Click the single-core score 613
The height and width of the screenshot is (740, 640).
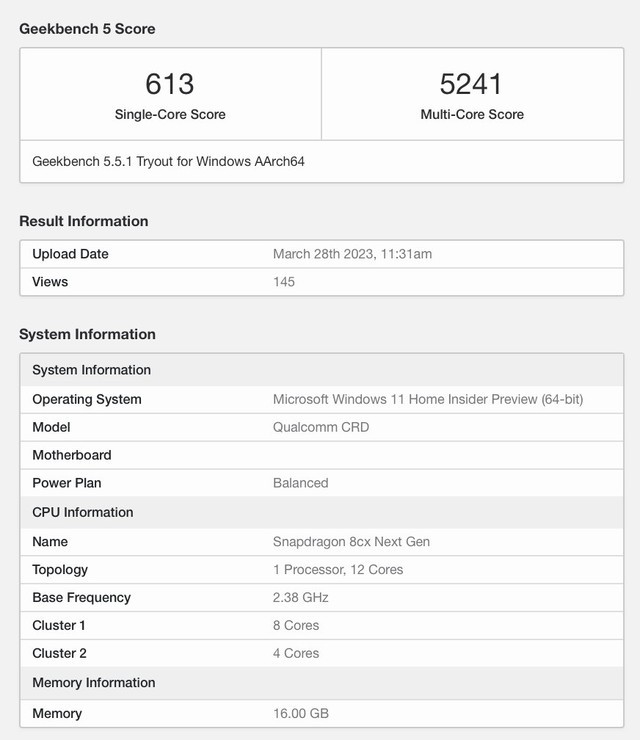[x=170, y=83]
